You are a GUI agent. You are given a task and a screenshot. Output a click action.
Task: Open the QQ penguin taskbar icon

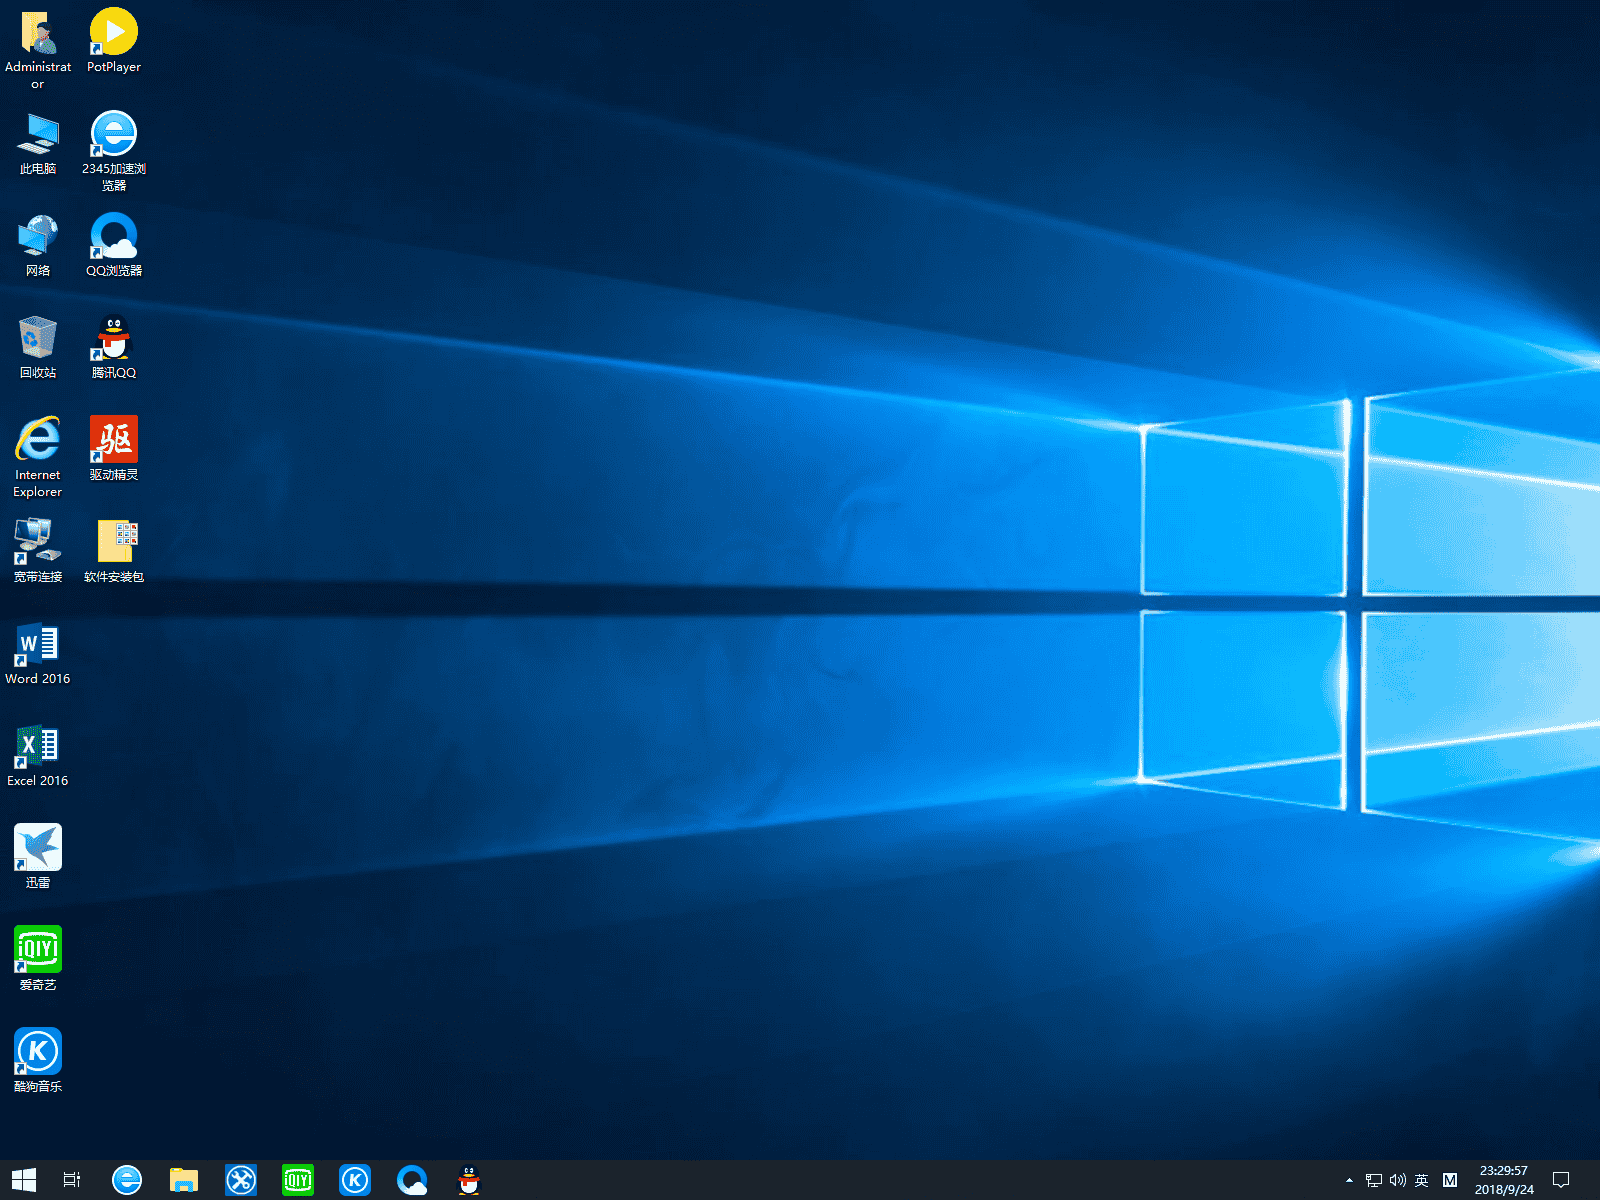pyautogui.click(x=469, y=1180)
